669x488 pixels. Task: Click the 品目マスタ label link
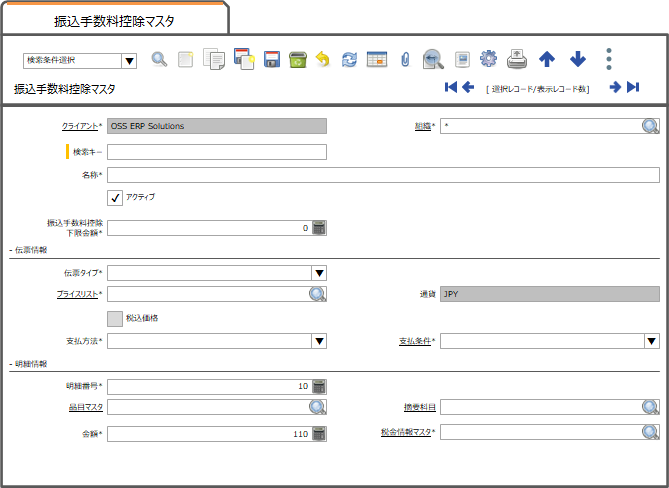(86, 407)
